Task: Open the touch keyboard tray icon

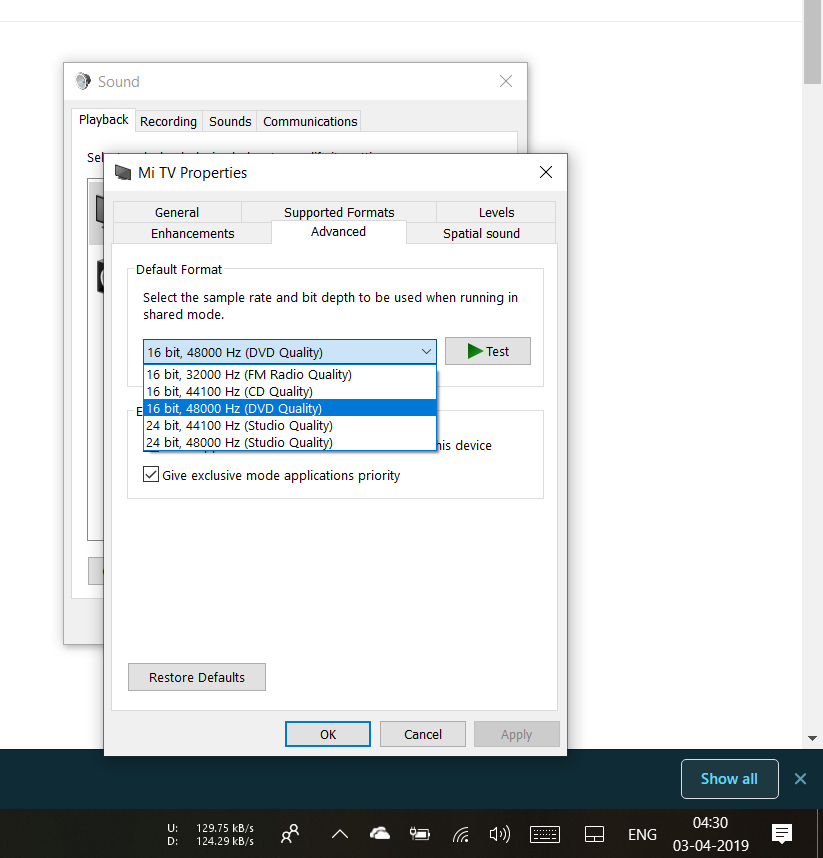Action: (545, 834)
